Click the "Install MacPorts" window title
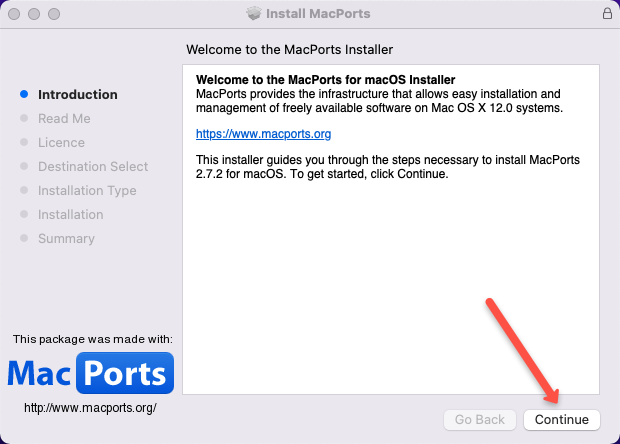The image size is (620, 444). [x=318, y=14]
